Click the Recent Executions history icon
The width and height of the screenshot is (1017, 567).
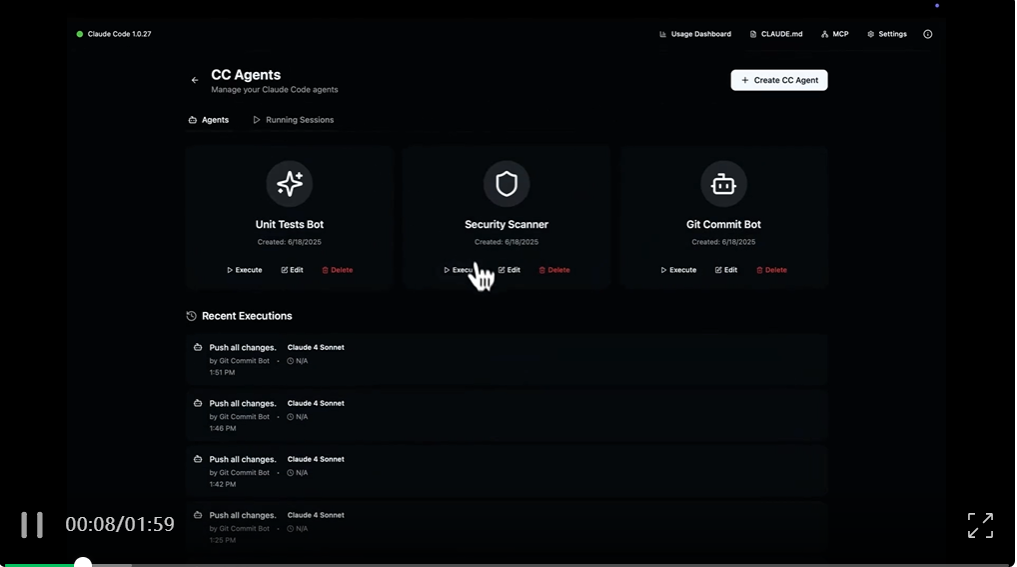point(191,316)
